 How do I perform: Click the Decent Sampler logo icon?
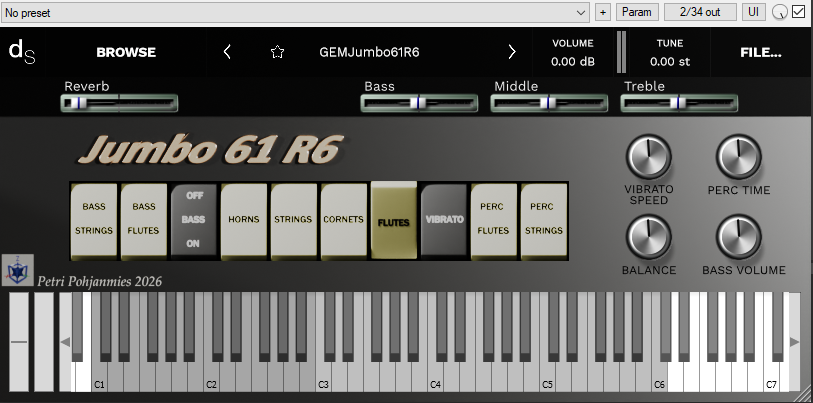[21, 51]
